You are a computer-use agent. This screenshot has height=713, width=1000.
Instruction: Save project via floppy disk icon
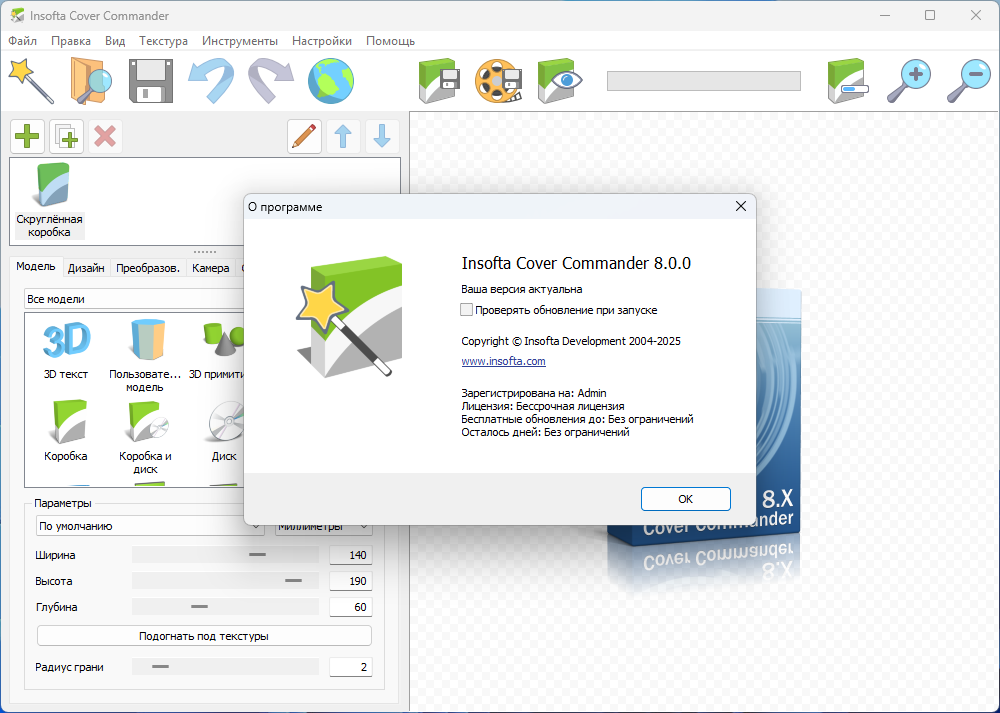point(151,80)
